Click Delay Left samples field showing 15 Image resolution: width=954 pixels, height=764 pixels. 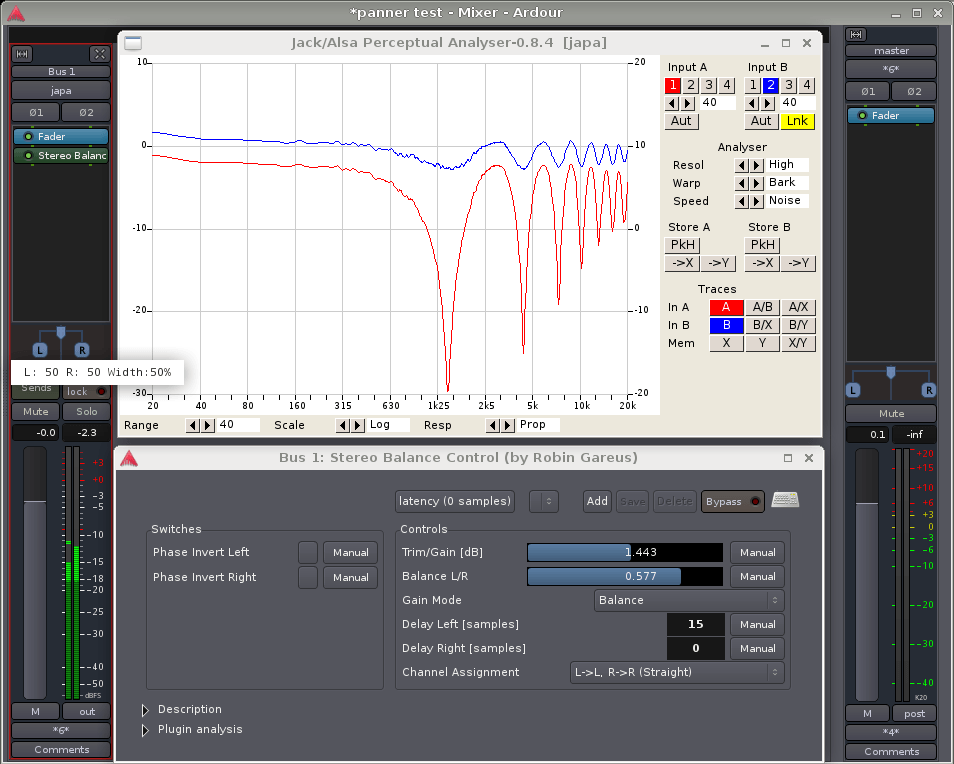click(x=695, y=625)
